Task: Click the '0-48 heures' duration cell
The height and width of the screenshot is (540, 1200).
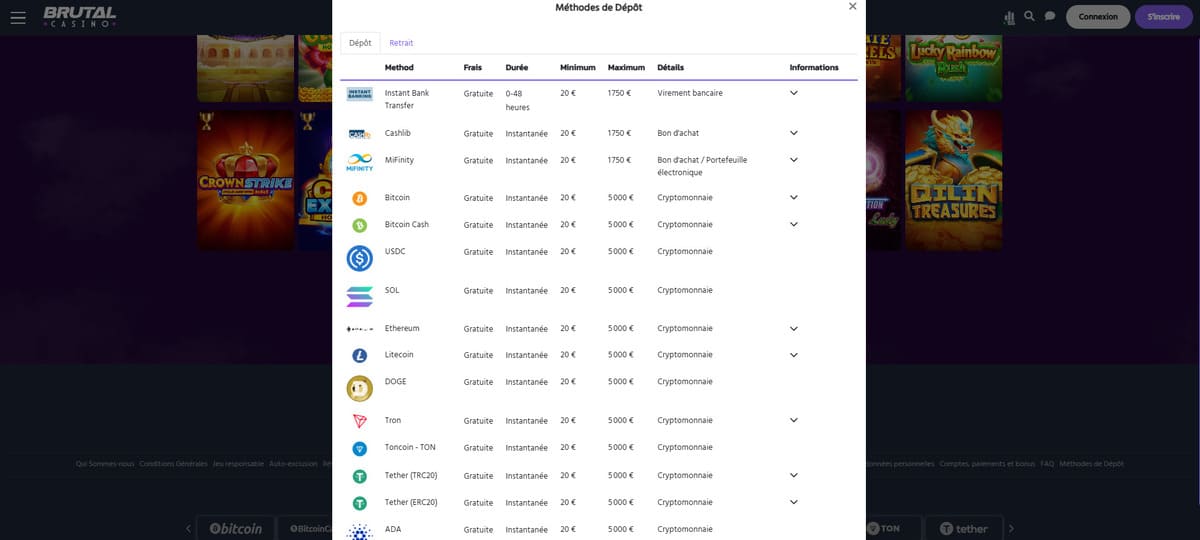Action: pos(518,100)
